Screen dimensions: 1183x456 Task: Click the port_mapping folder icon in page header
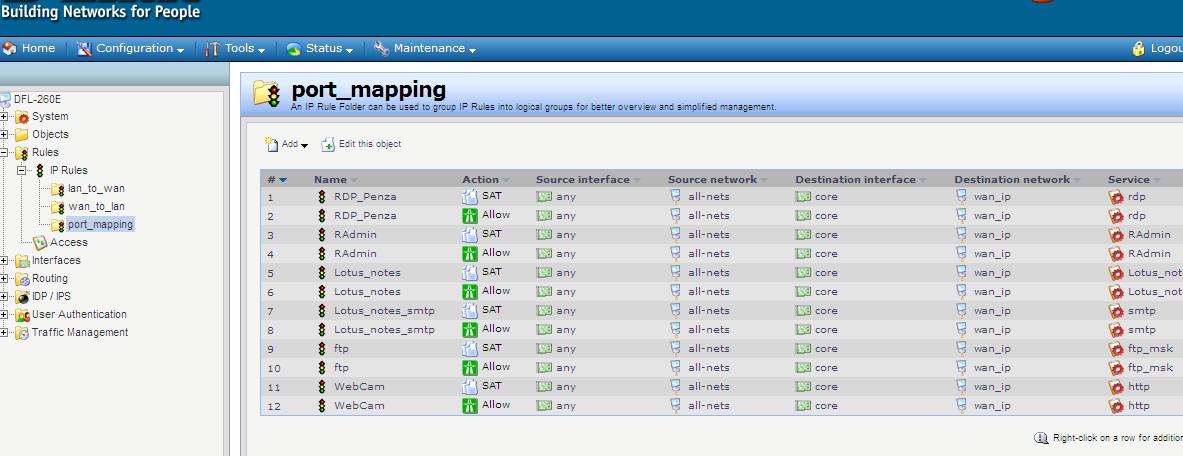pyautogui.click(x=267, y=94)
